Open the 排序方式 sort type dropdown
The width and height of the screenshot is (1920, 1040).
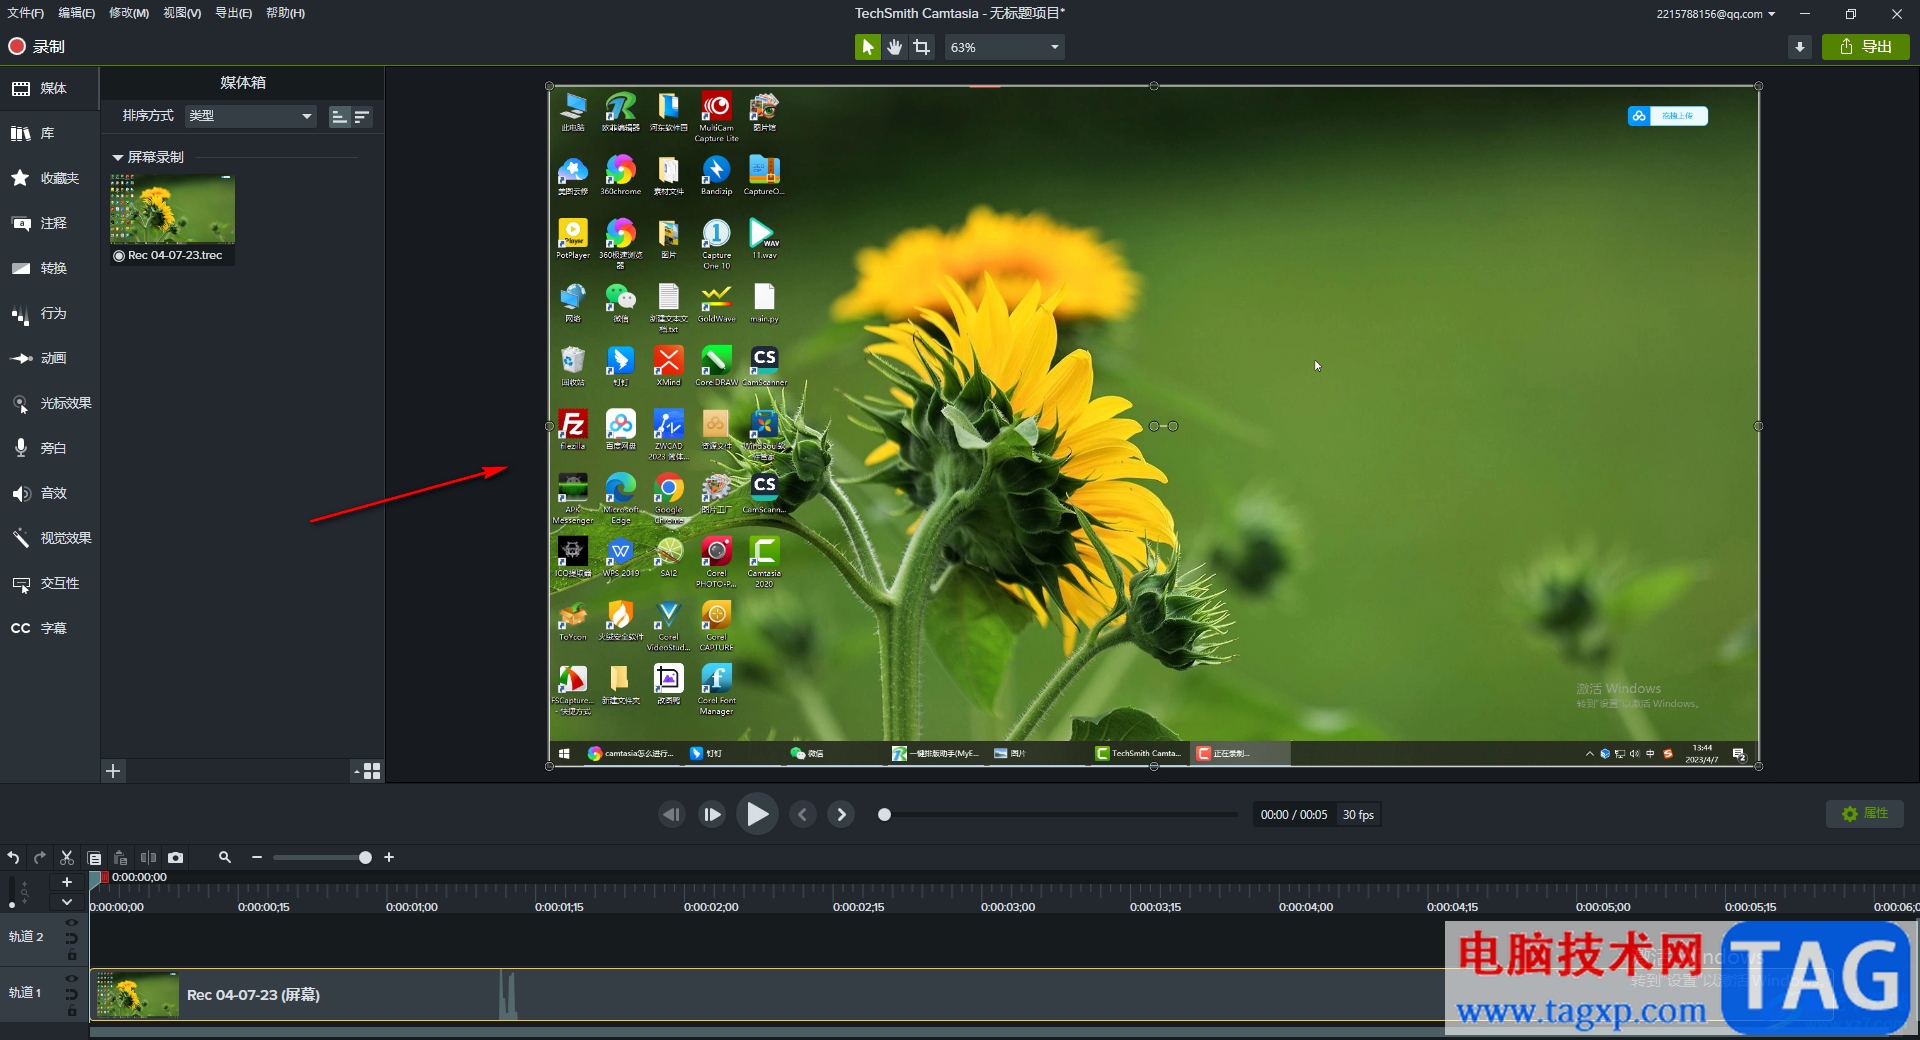251,116
